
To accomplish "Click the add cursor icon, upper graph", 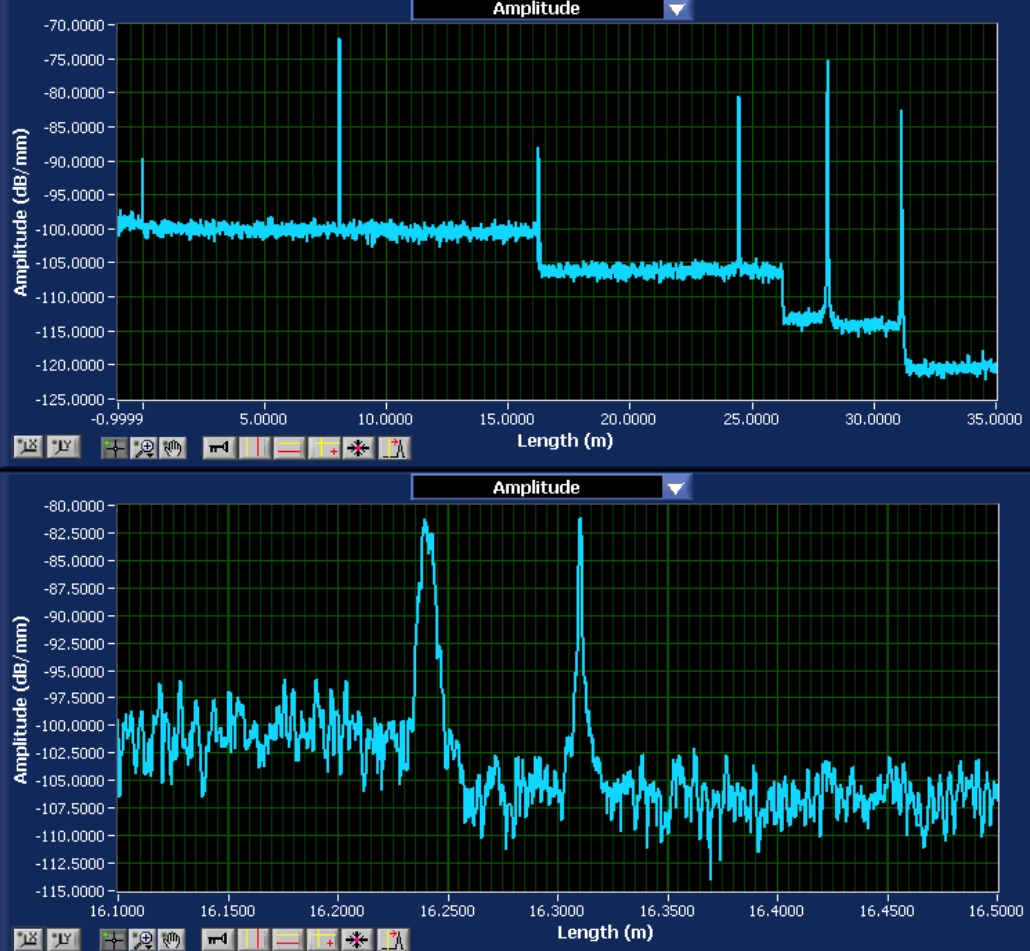I will (325, 449).
